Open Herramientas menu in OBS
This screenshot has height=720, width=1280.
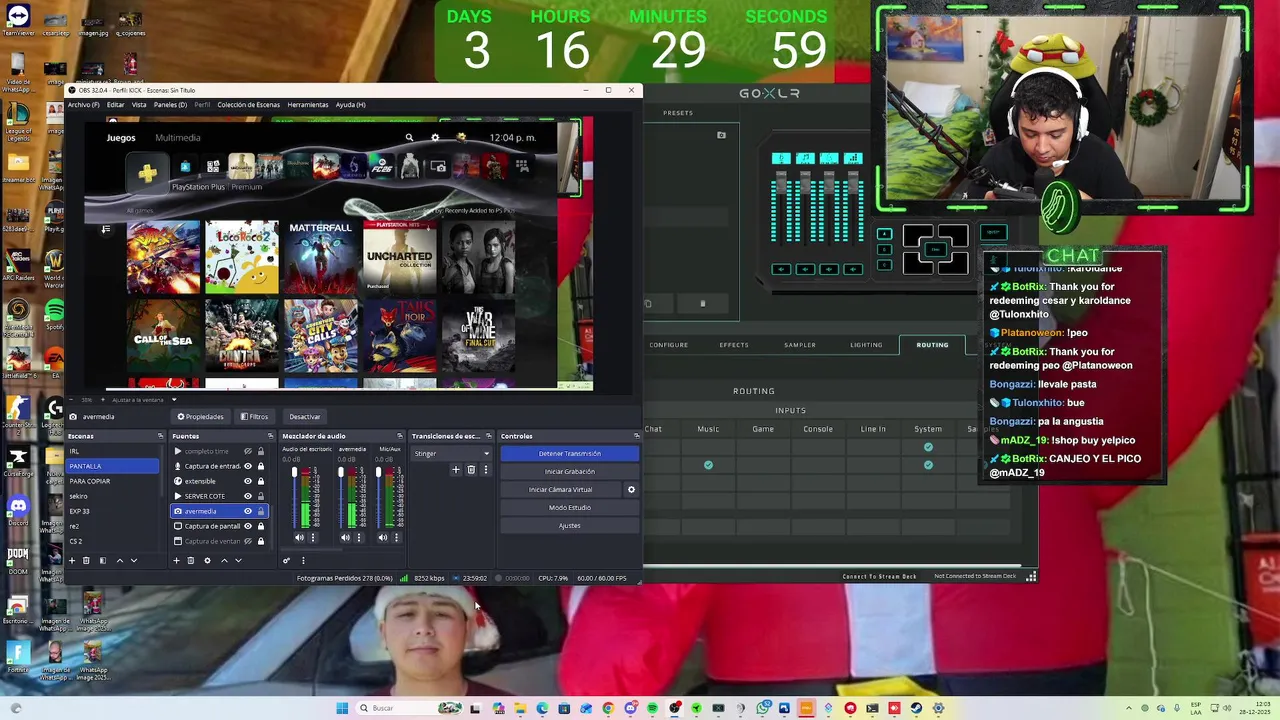click(308, 104)
